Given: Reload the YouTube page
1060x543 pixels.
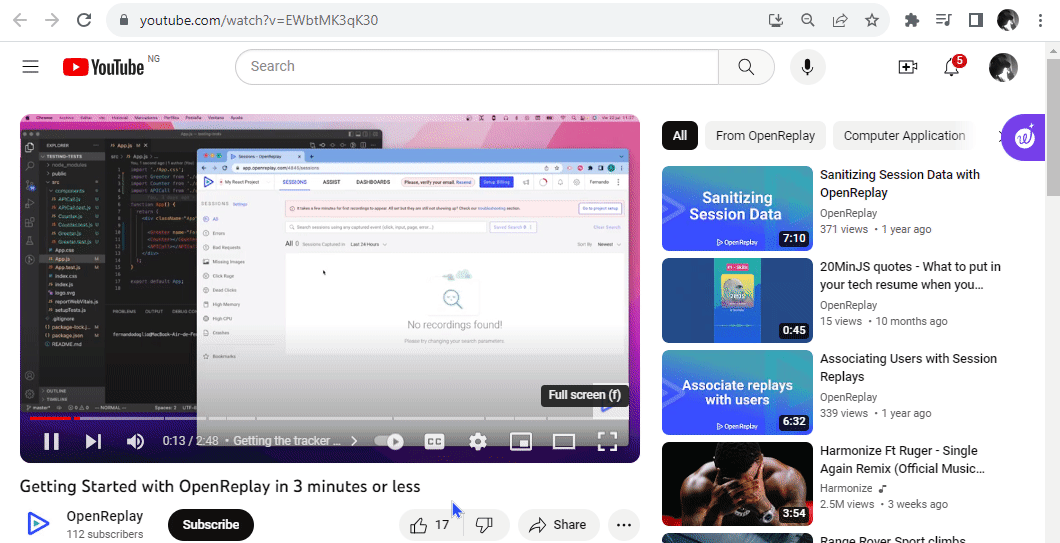Looking at the screenshot, I should [84, 20].
